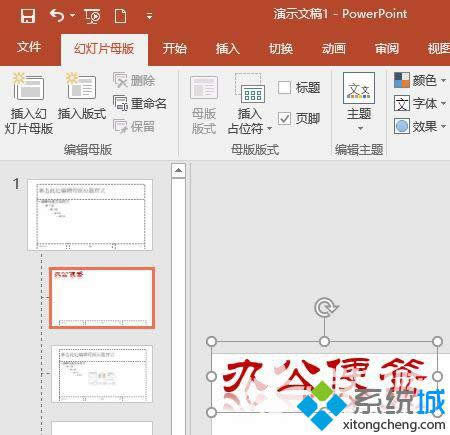Click 重命名 to rename layout

click(x=140, y=103)
